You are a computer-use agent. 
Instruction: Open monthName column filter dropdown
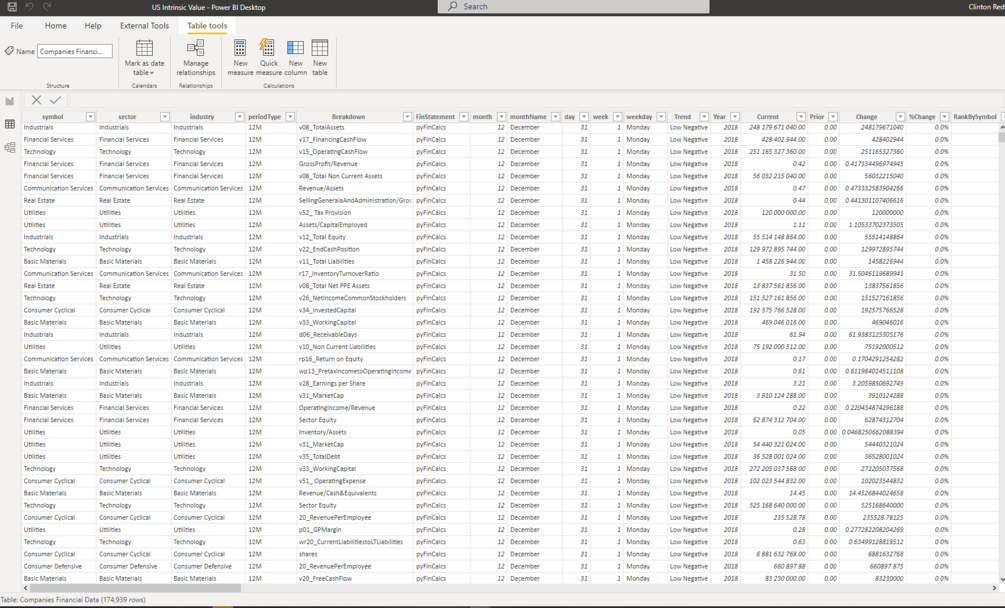pyautogui.click(x=556, y=117)
